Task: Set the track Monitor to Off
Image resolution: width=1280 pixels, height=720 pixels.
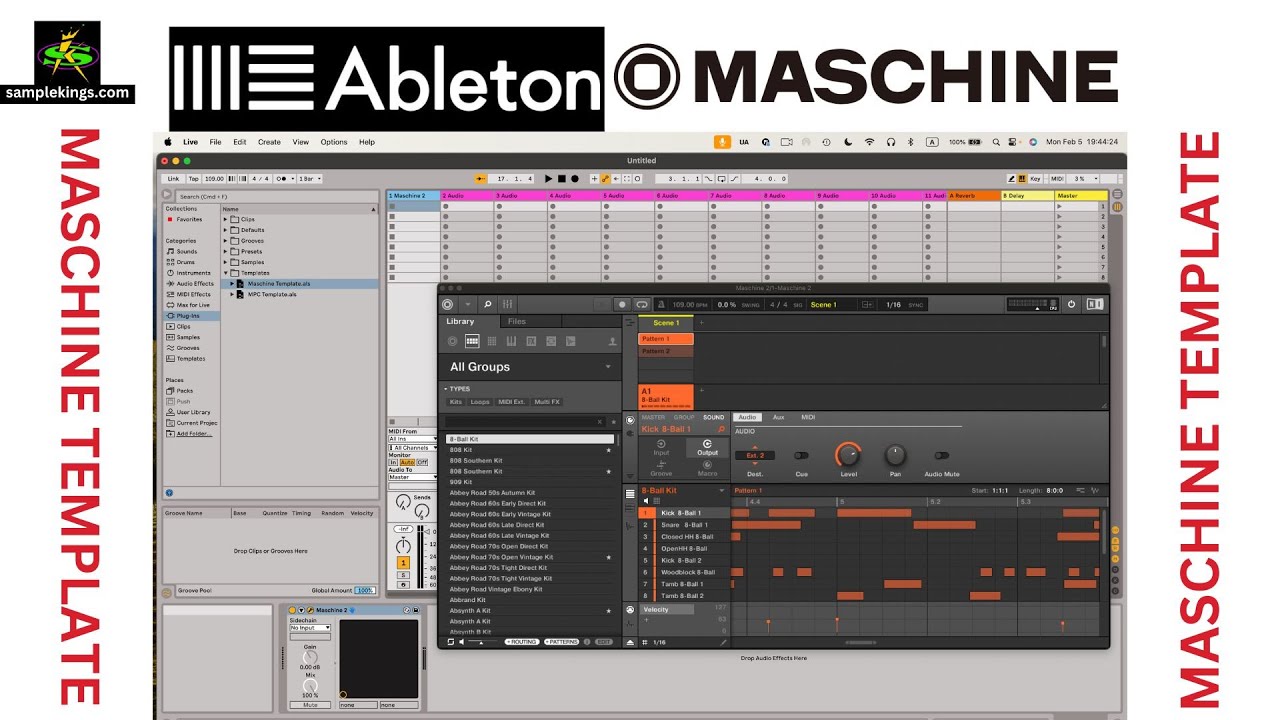Action: [x=422, y=462]
